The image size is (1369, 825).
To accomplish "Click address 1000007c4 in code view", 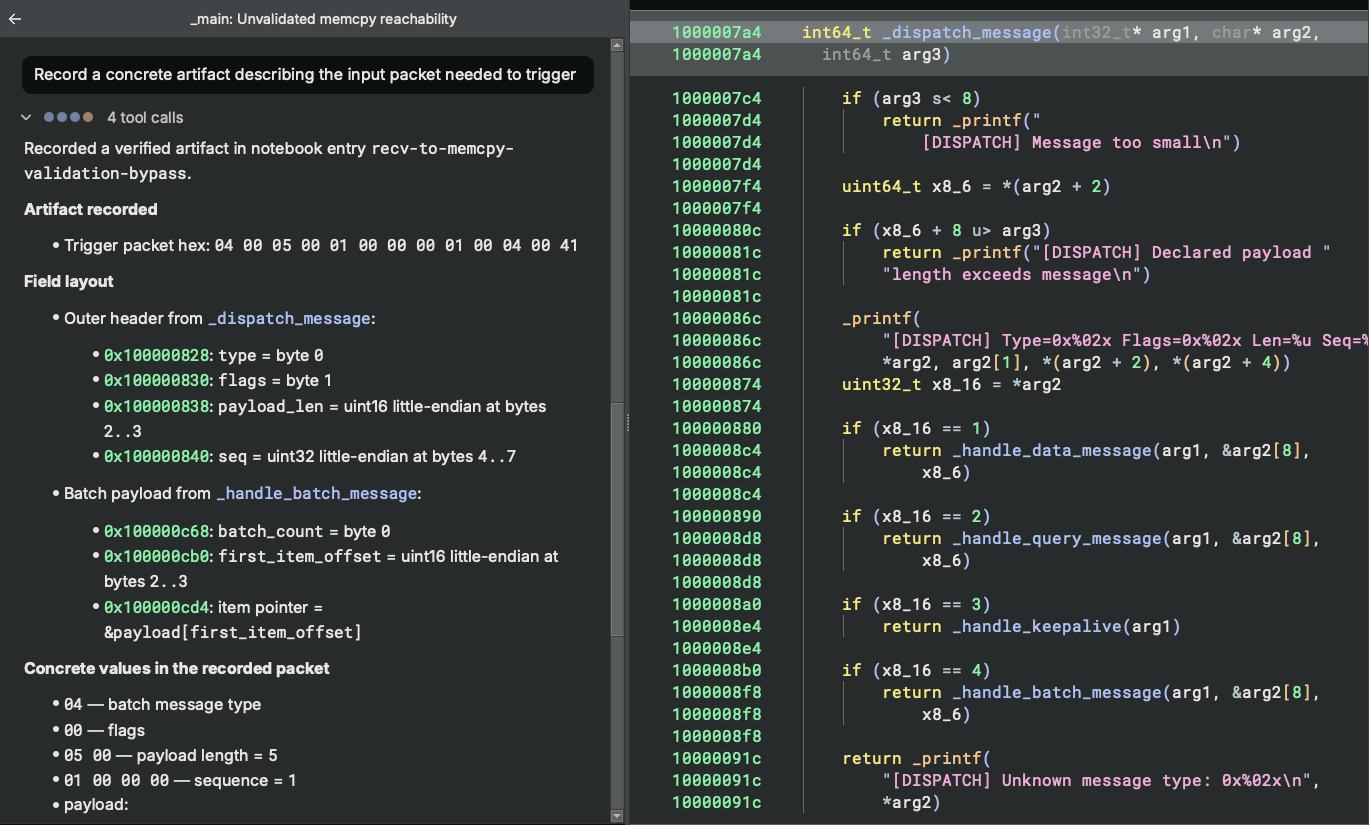I will (x=716, y=98).
